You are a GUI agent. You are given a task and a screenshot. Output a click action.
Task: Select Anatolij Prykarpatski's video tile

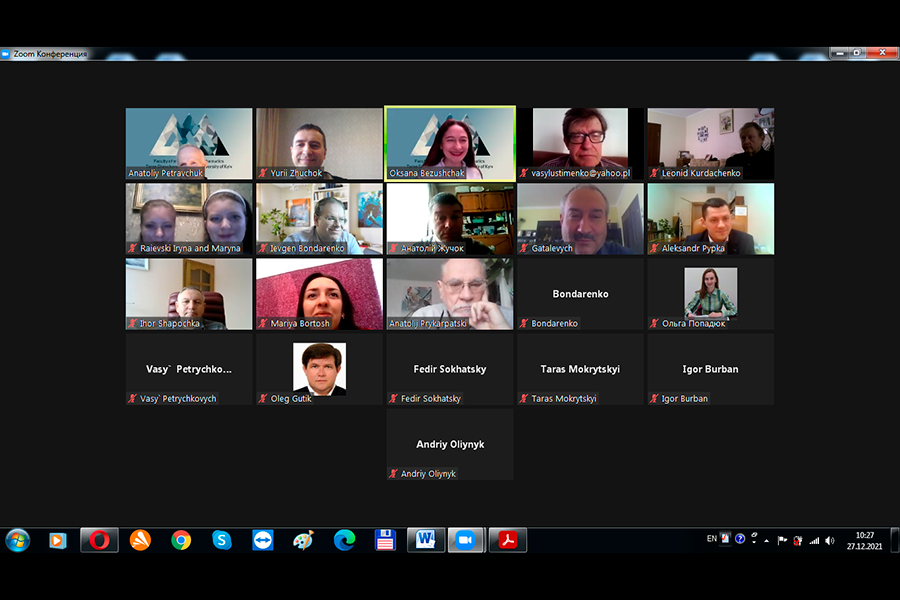coord(450,295)
